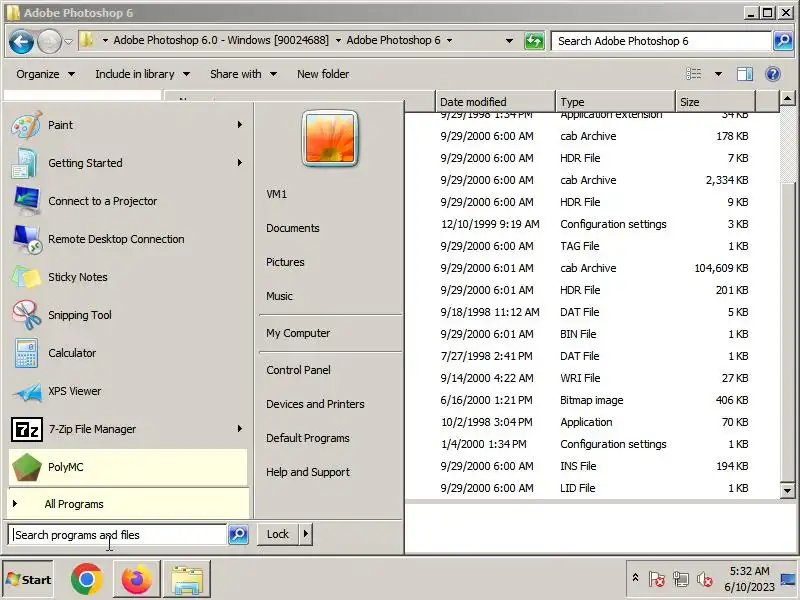Open Documents from Start menu

[293, 228]
